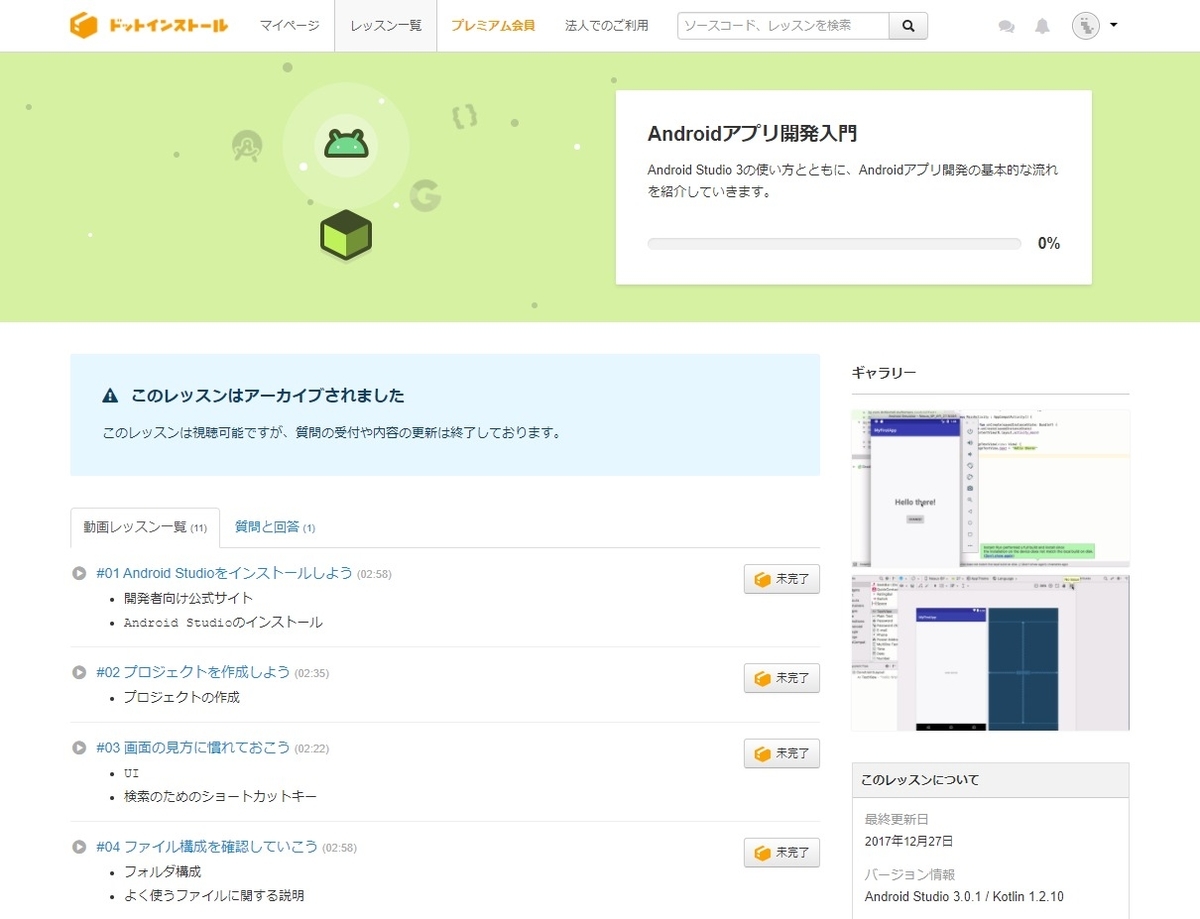The width and height of the screenshot is (1200, 919).
Task: Open the Hello there gallery thumbnail
Action: pos(990,488)
